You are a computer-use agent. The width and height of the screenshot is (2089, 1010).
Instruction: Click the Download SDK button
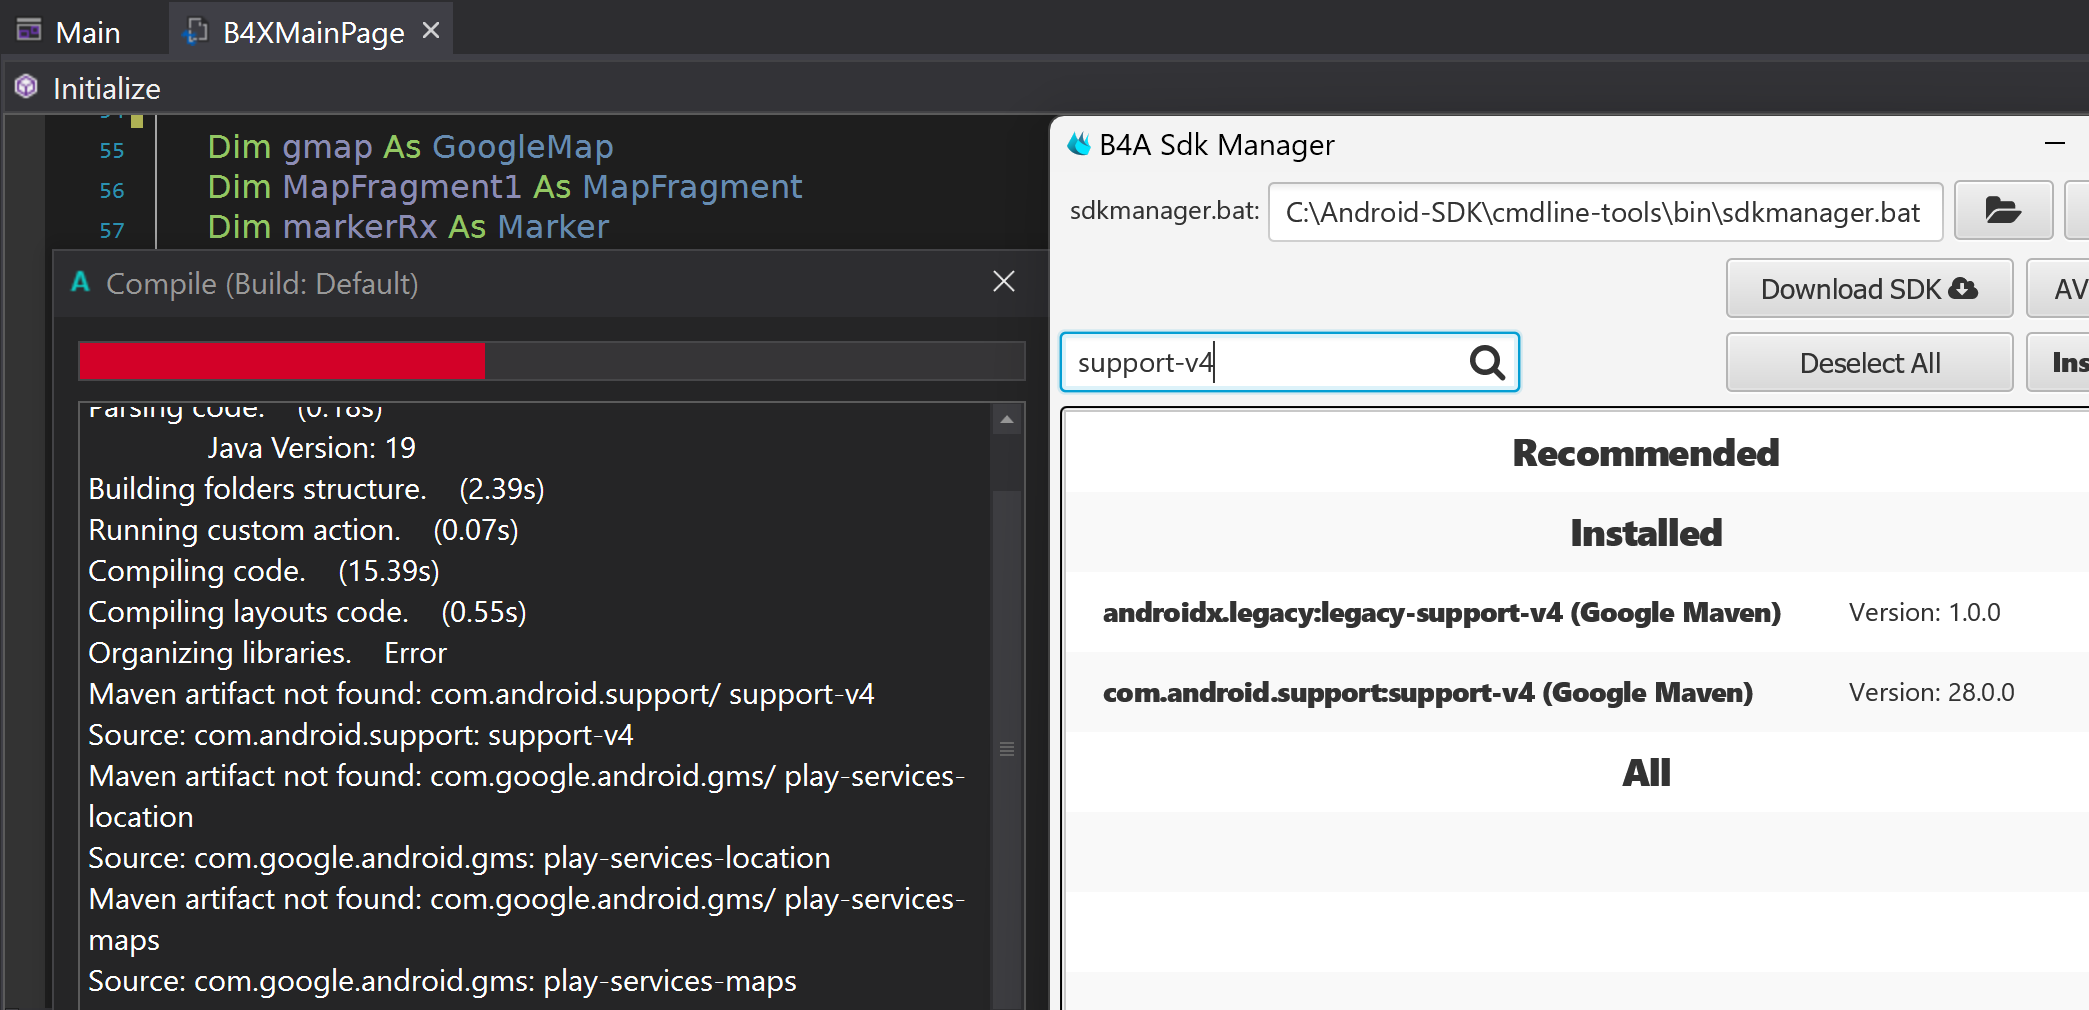[x=1868, y=289]
